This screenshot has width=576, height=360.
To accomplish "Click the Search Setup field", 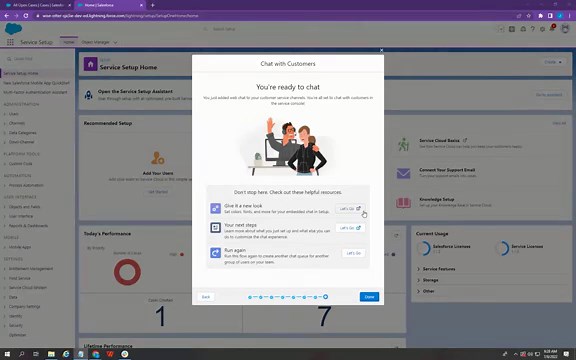I will tap(288, 29).
